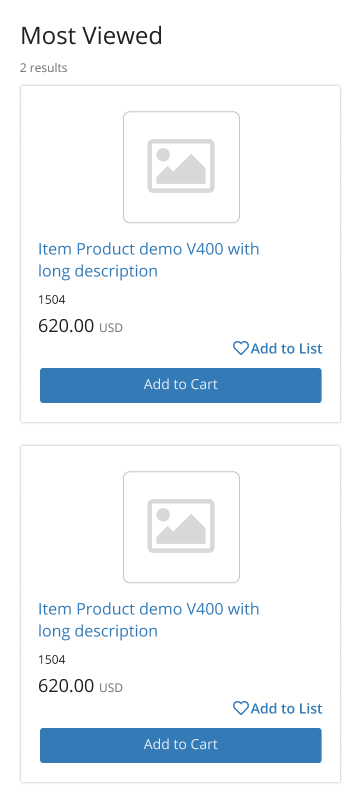Click SKU number 1504 in second card
The image size is (360, 811).
pyautogui.click(x=52, y=659)
